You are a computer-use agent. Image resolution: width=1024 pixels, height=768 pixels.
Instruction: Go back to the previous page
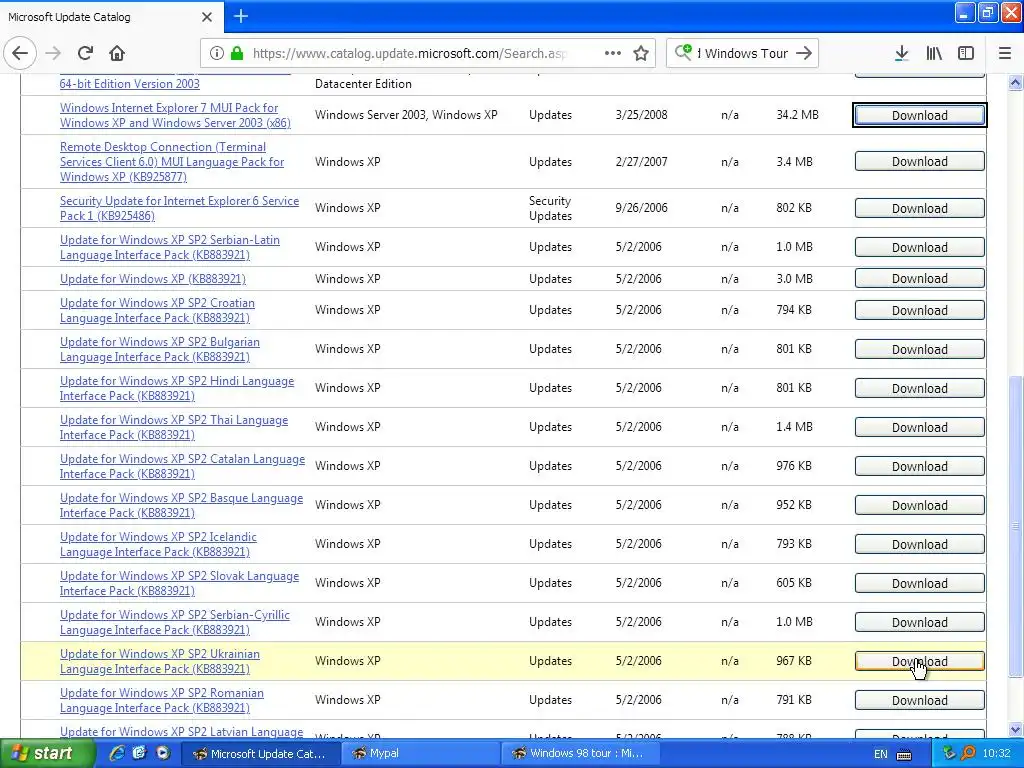pos(20,54)
